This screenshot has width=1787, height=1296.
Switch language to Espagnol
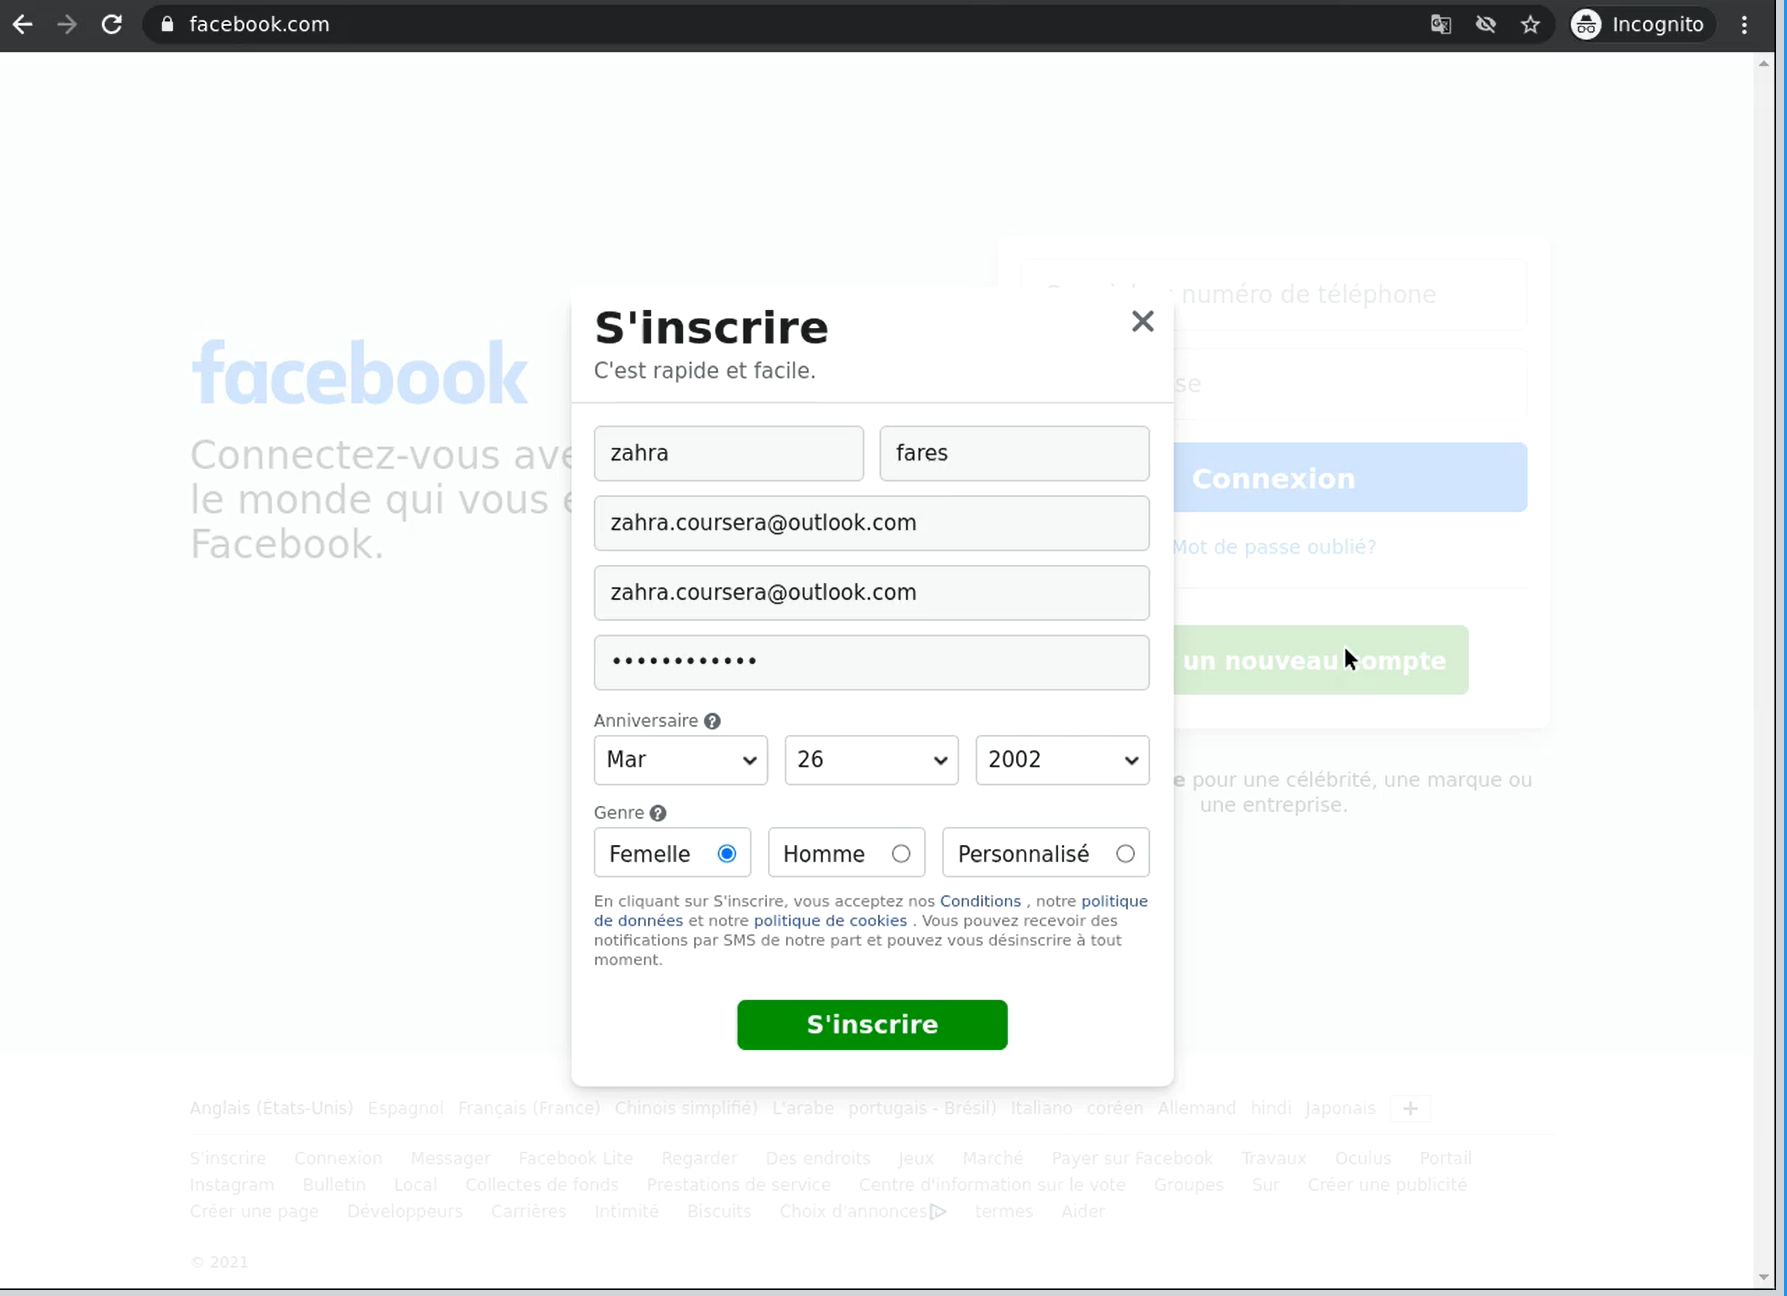(x=405, y=1108)
